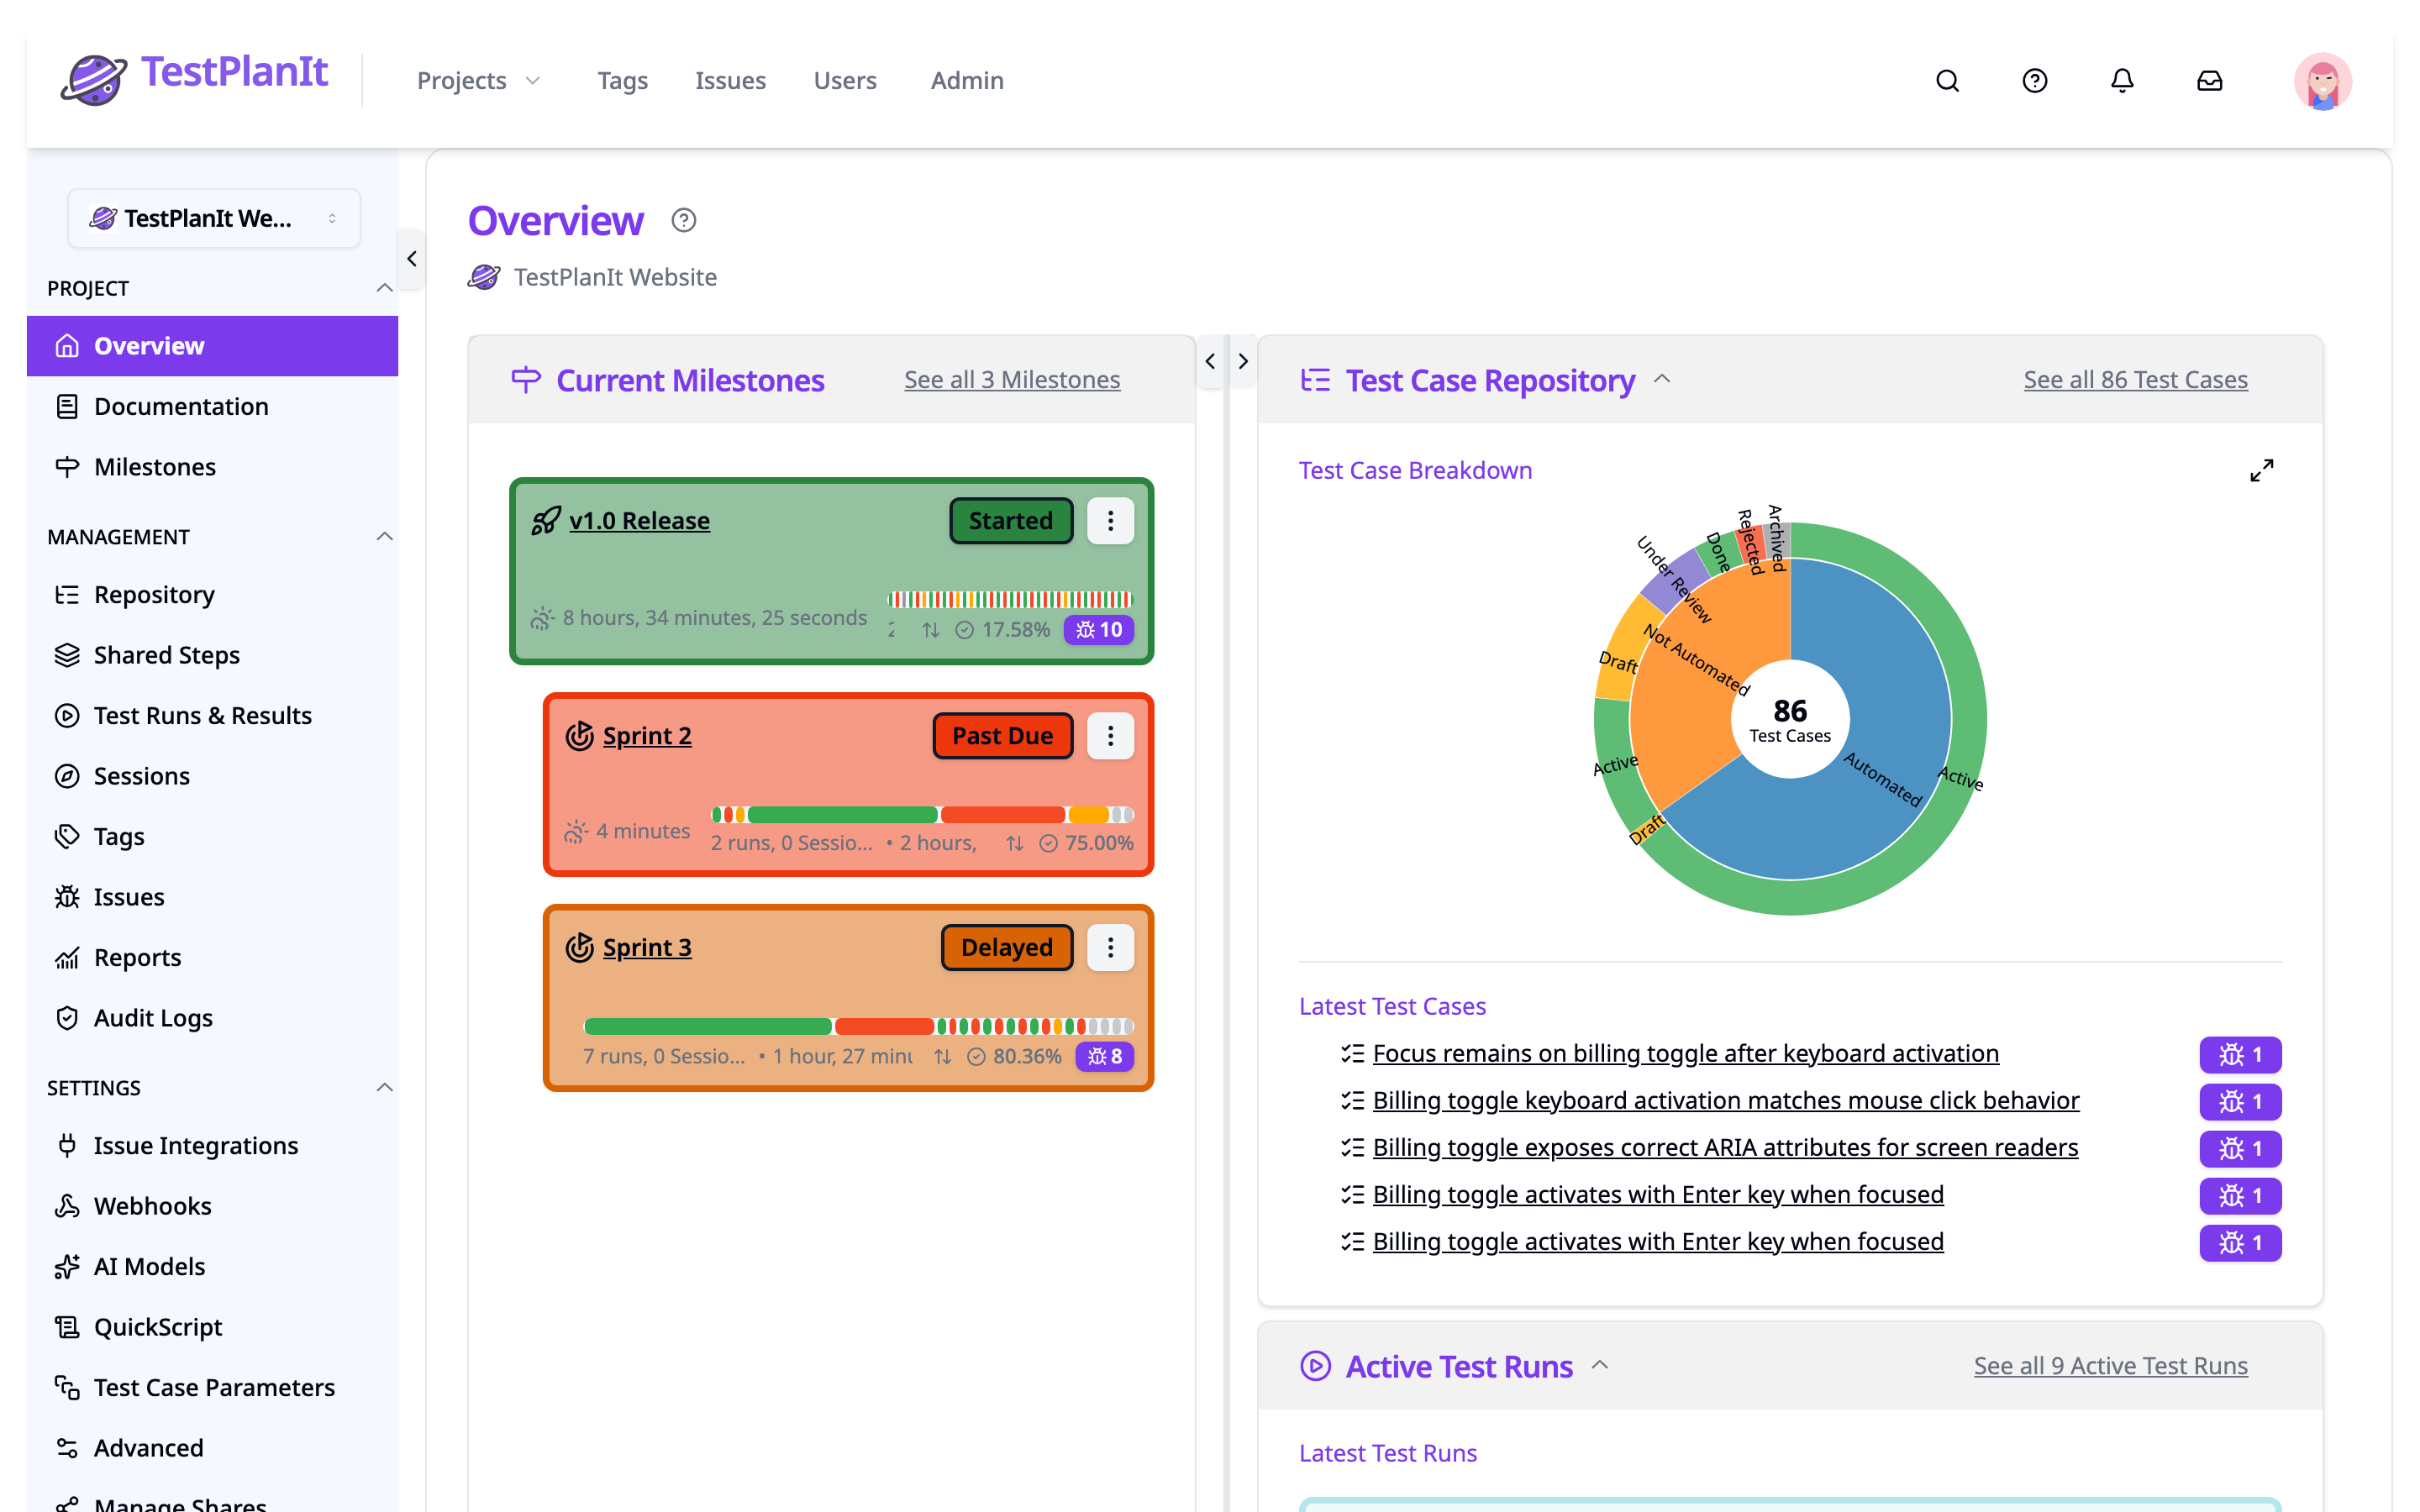Viewport: 2420px width, 1512px height.
Task: Open Admin in top navigation
Action: point(967,80)
